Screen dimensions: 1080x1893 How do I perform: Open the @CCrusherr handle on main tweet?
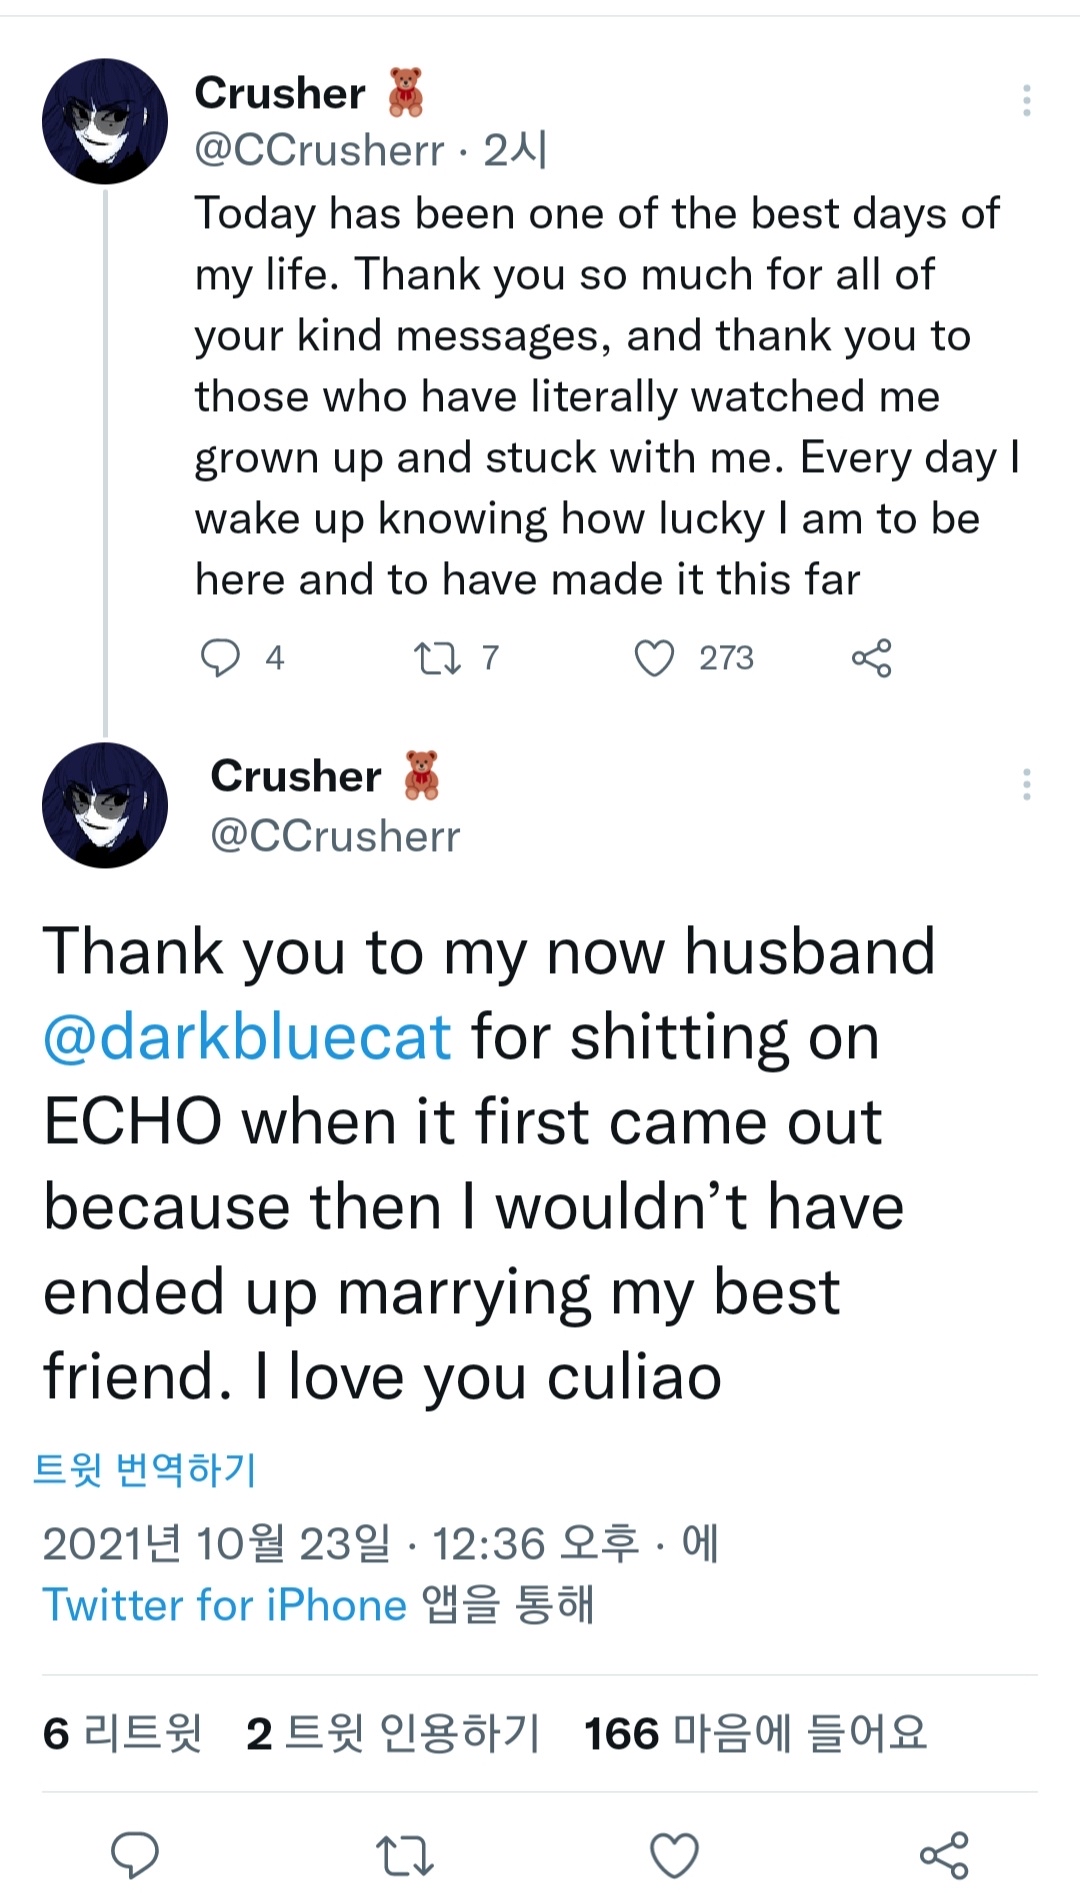tap(335, 836)
